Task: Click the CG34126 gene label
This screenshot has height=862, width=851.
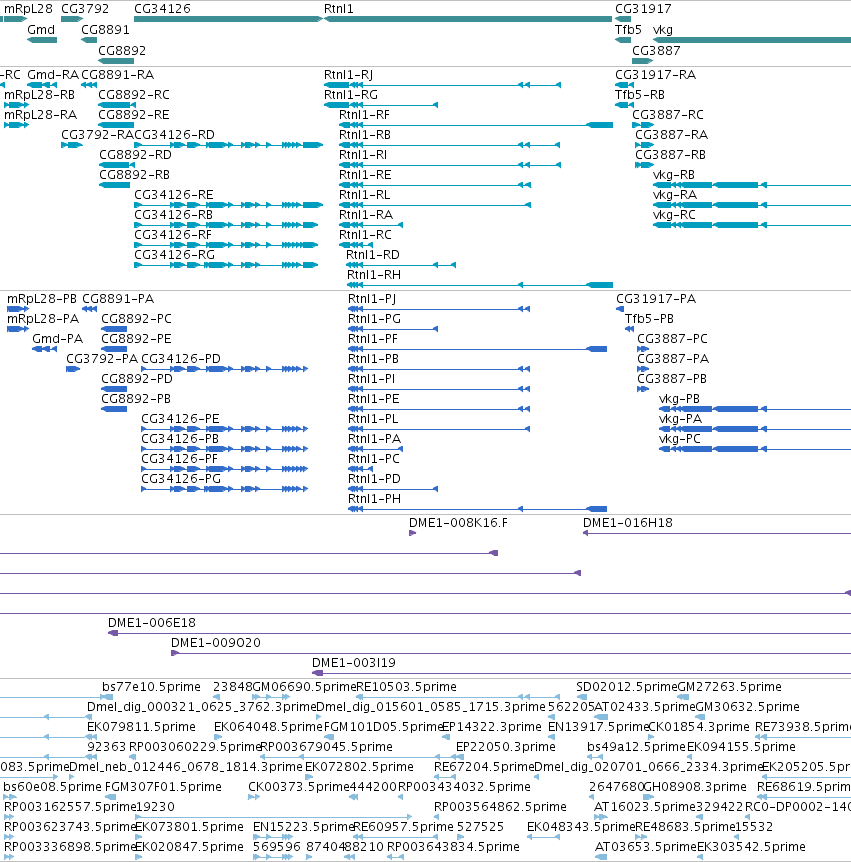Action: click(162, 9)
